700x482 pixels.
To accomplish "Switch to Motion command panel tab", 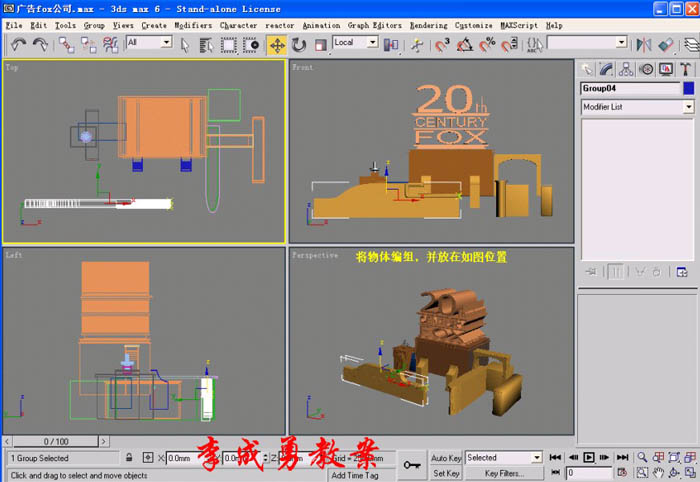I will coord(646,69).
